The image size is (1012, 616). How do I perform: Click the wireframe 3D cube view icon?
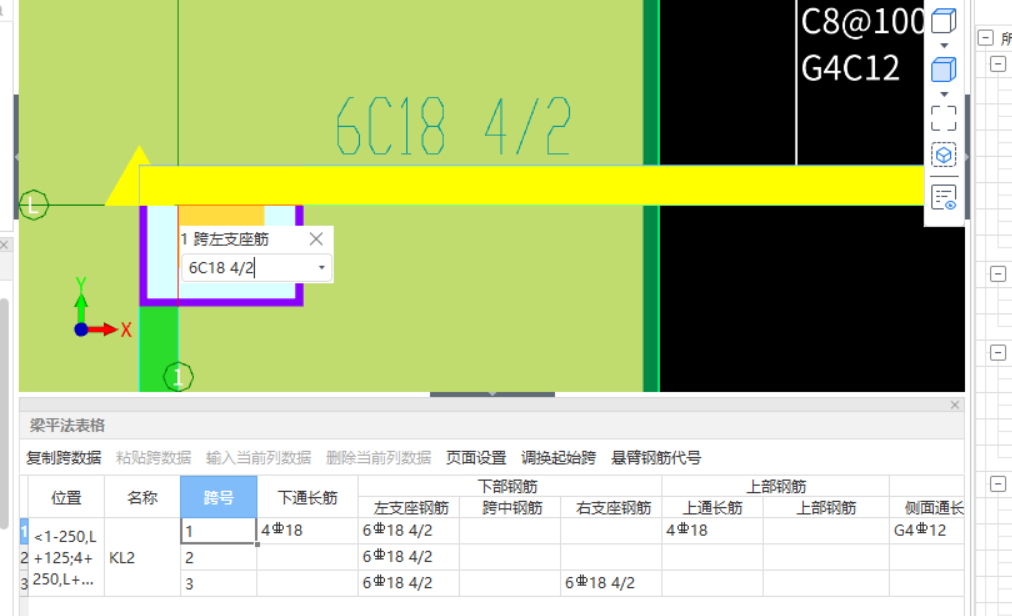point(944,21)
